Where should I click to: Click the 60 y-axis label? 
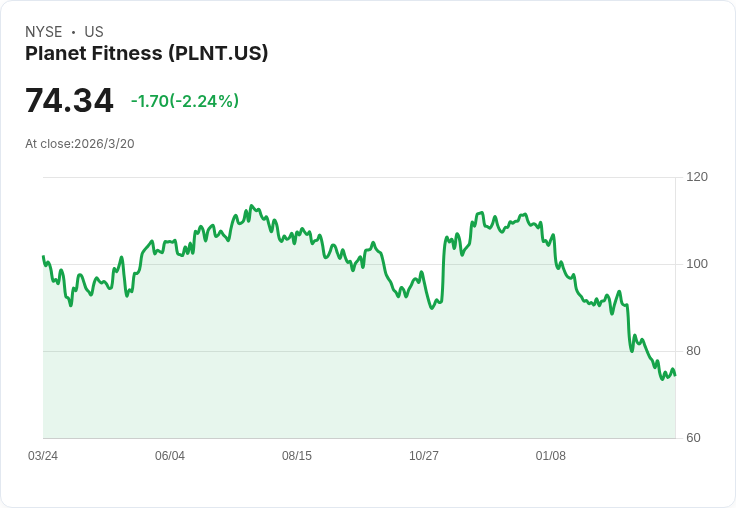tap(693, 438)
